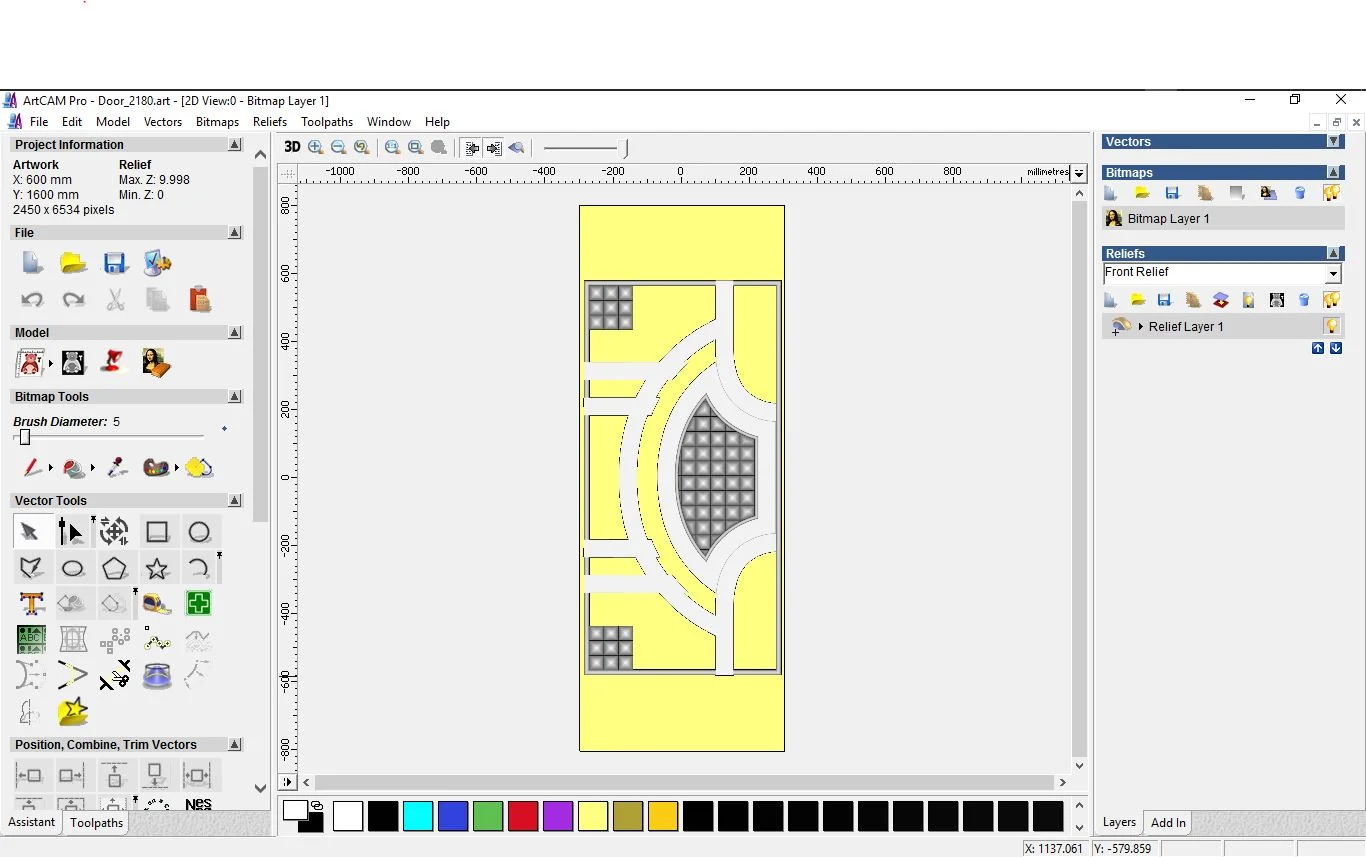Screen dimensions: 1366x857
Task: Toggle all bitmap layers visibility bulbs
Action: 1331,193
